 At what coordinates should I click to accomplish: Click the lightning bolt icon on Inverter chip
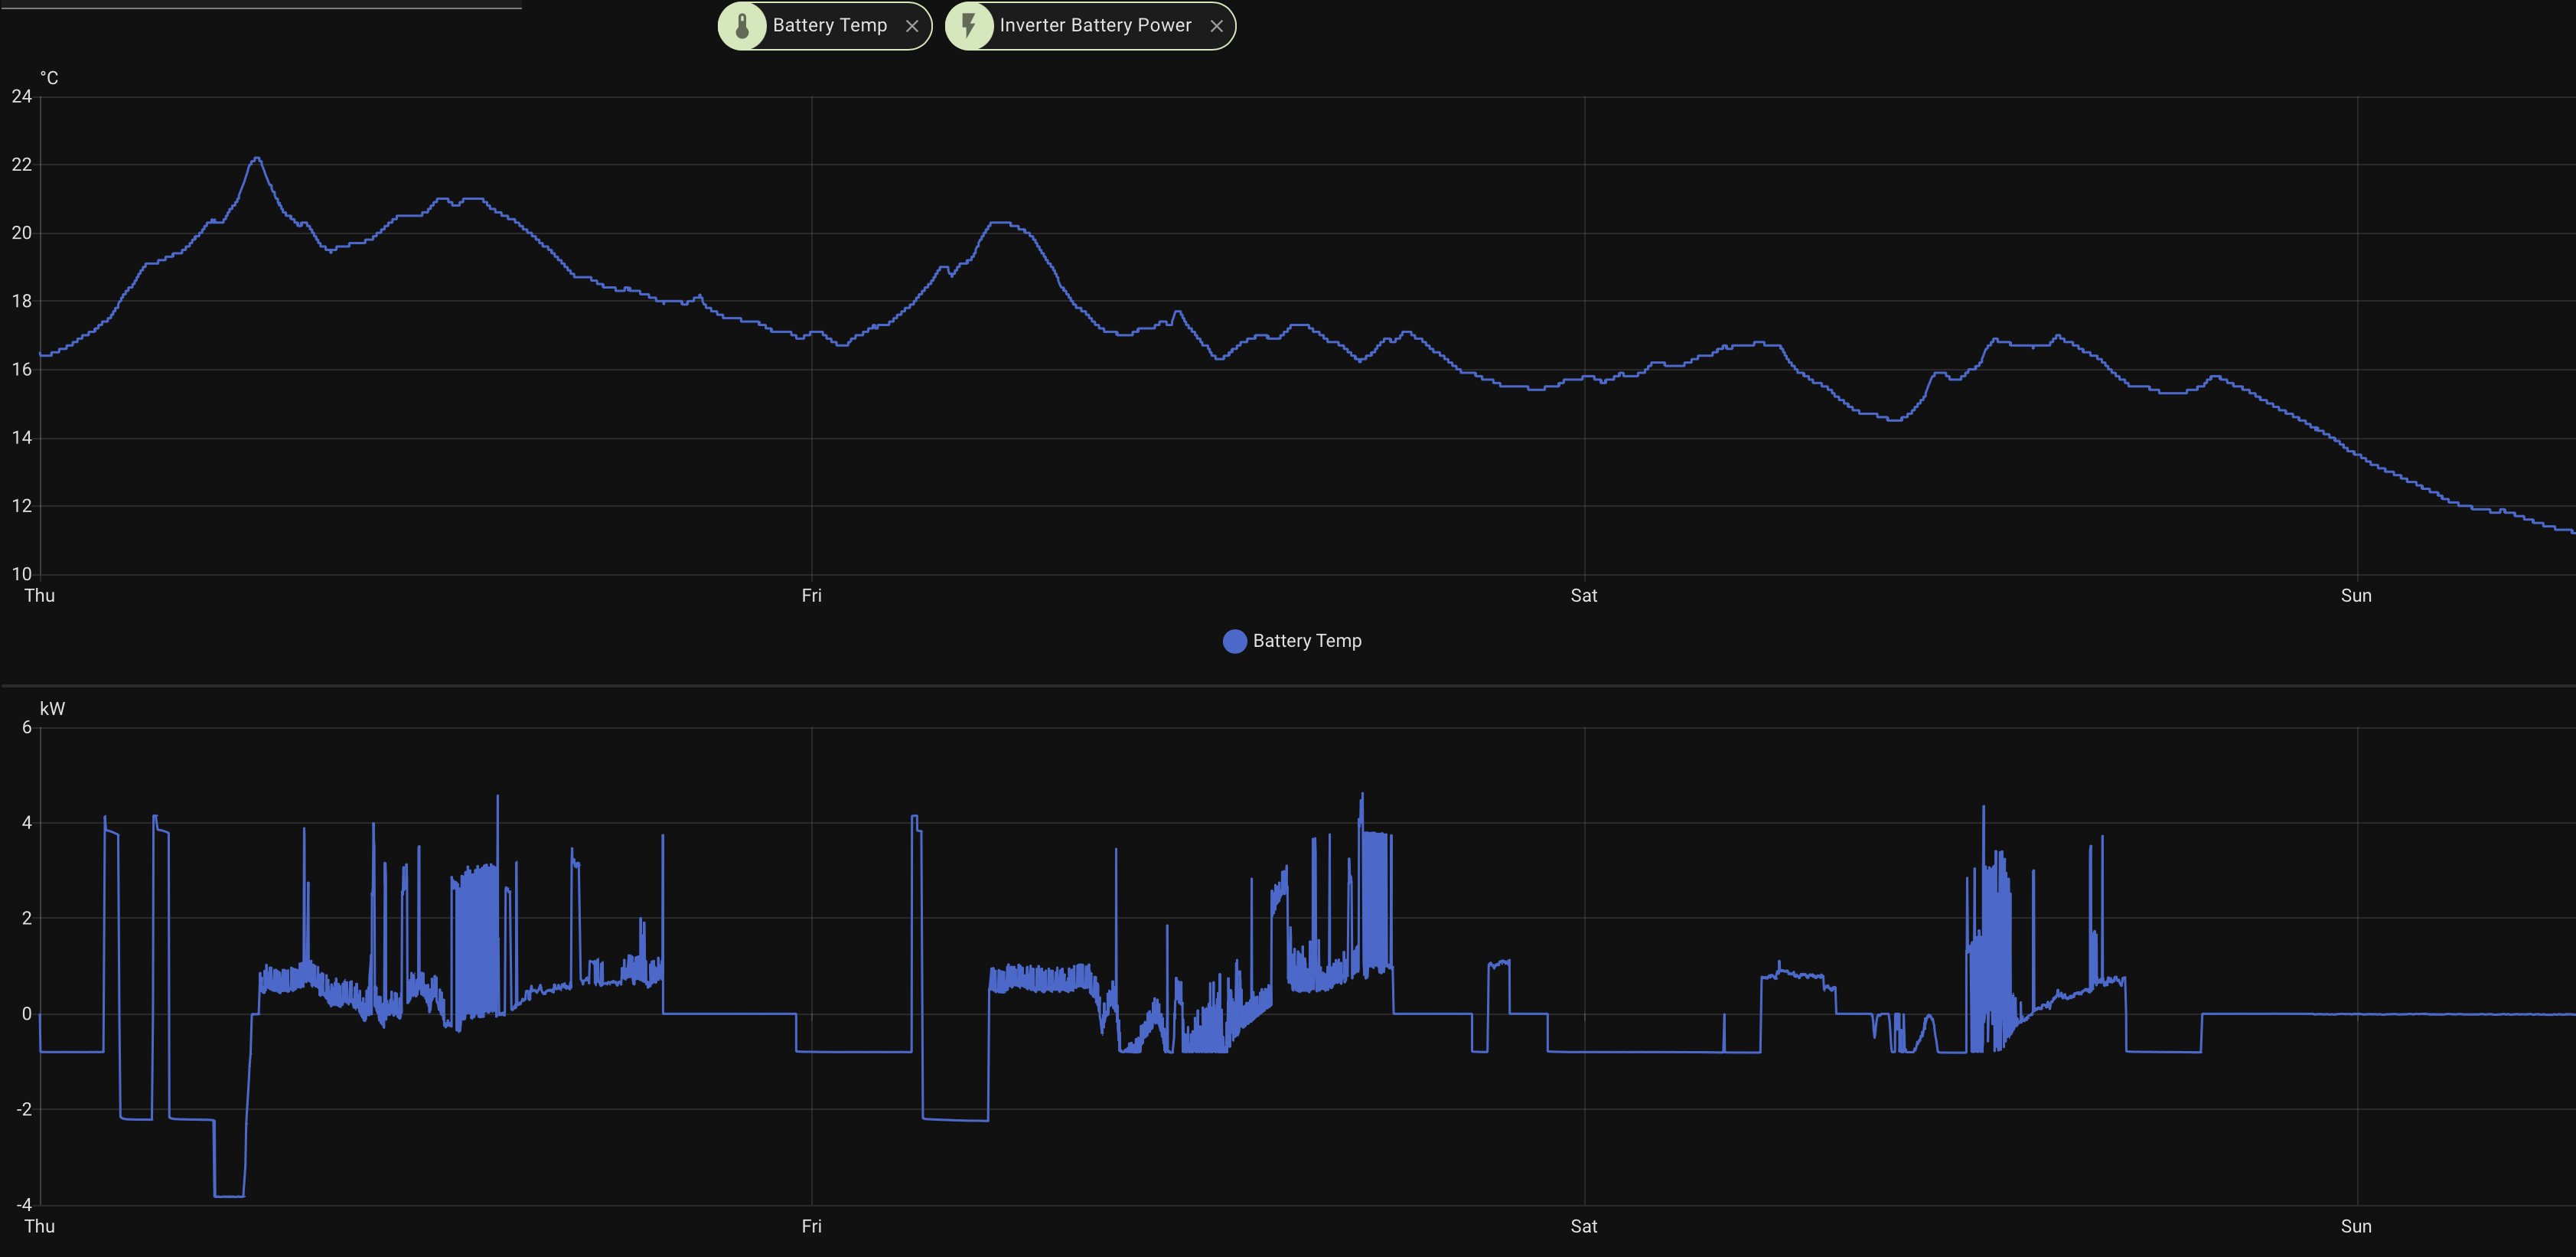pos(968,26)
